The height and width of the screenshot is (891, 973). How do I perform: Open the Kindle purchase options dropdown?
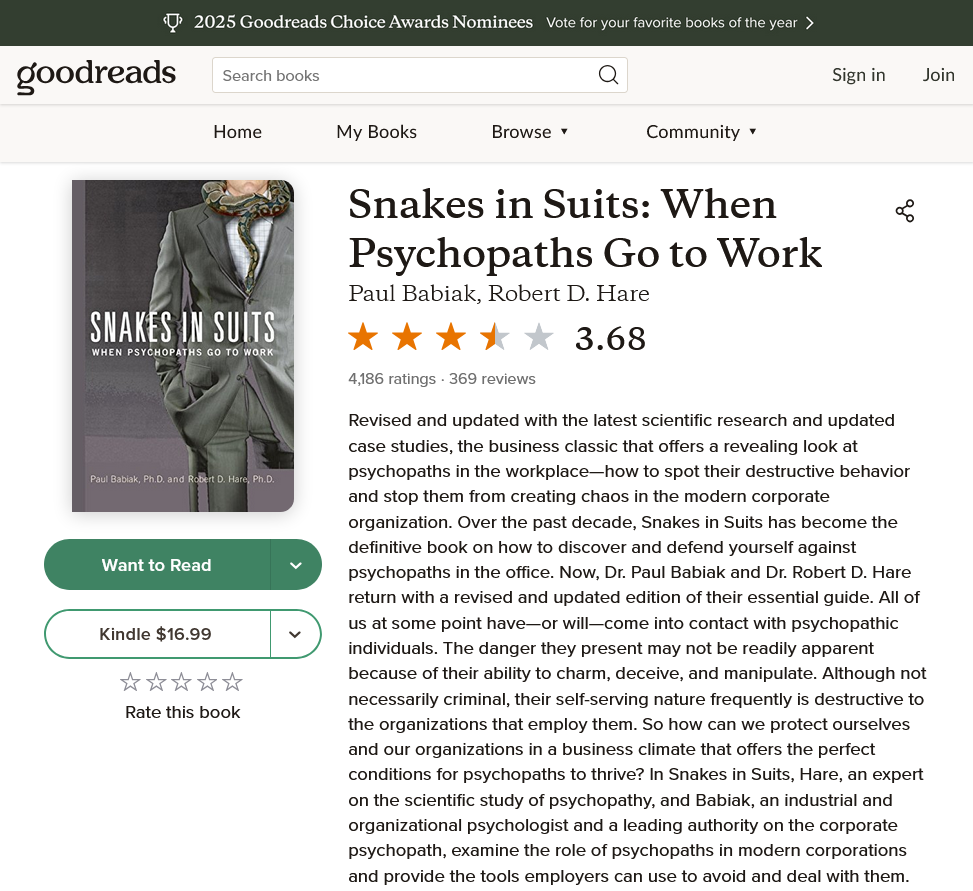(296, 634)
